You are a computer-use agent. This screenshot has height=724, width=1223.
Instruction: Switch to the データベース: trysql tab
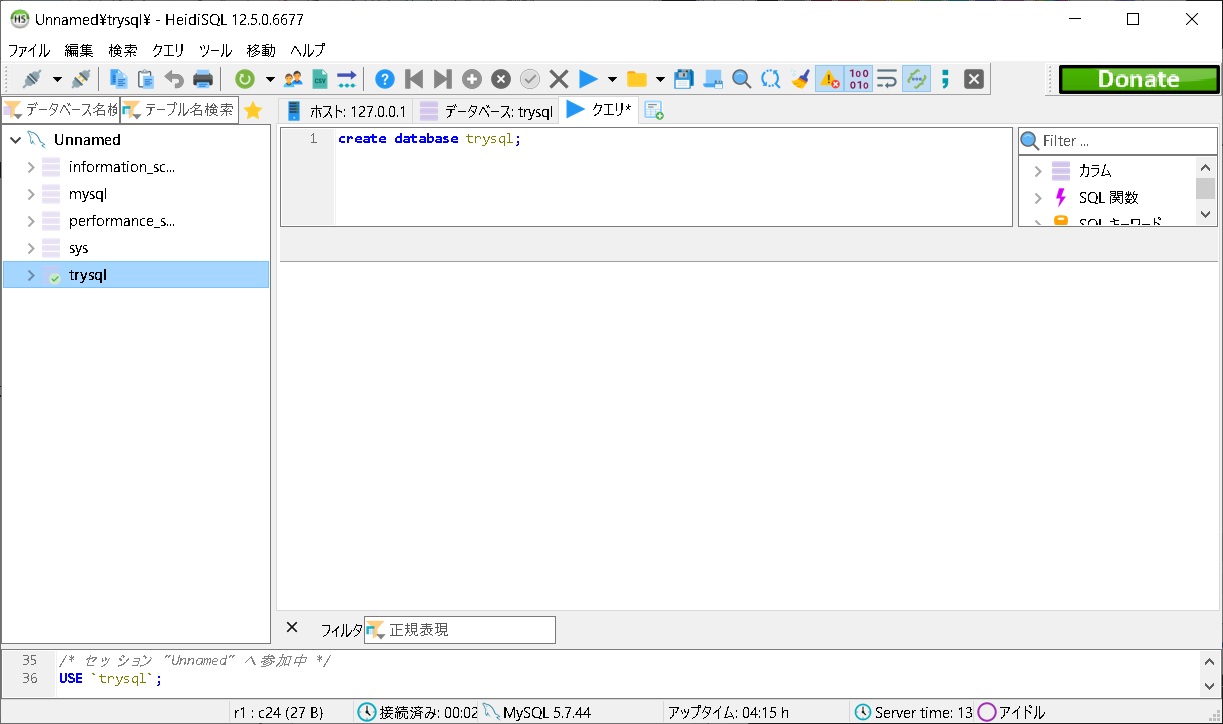pos(486,111)
